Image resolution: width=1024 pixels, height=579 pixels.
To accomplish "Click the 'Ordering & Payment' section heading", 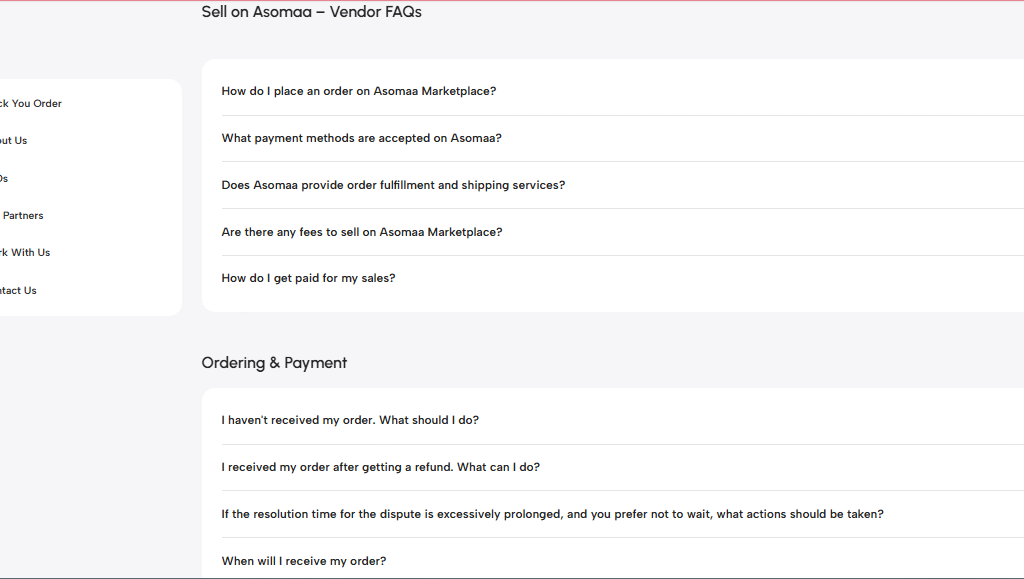I will pos(274,363).
